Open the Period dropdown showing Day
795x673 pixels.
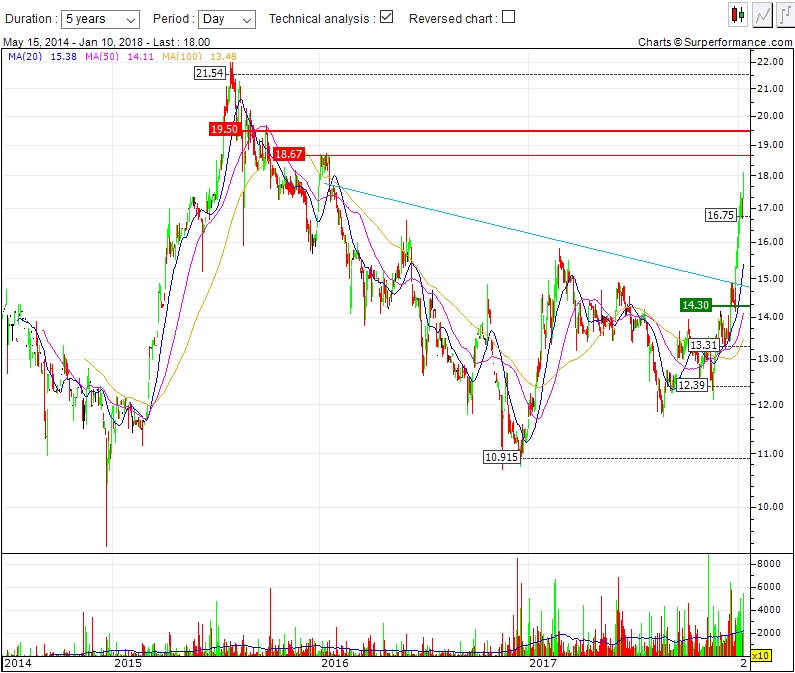(226, 19)
